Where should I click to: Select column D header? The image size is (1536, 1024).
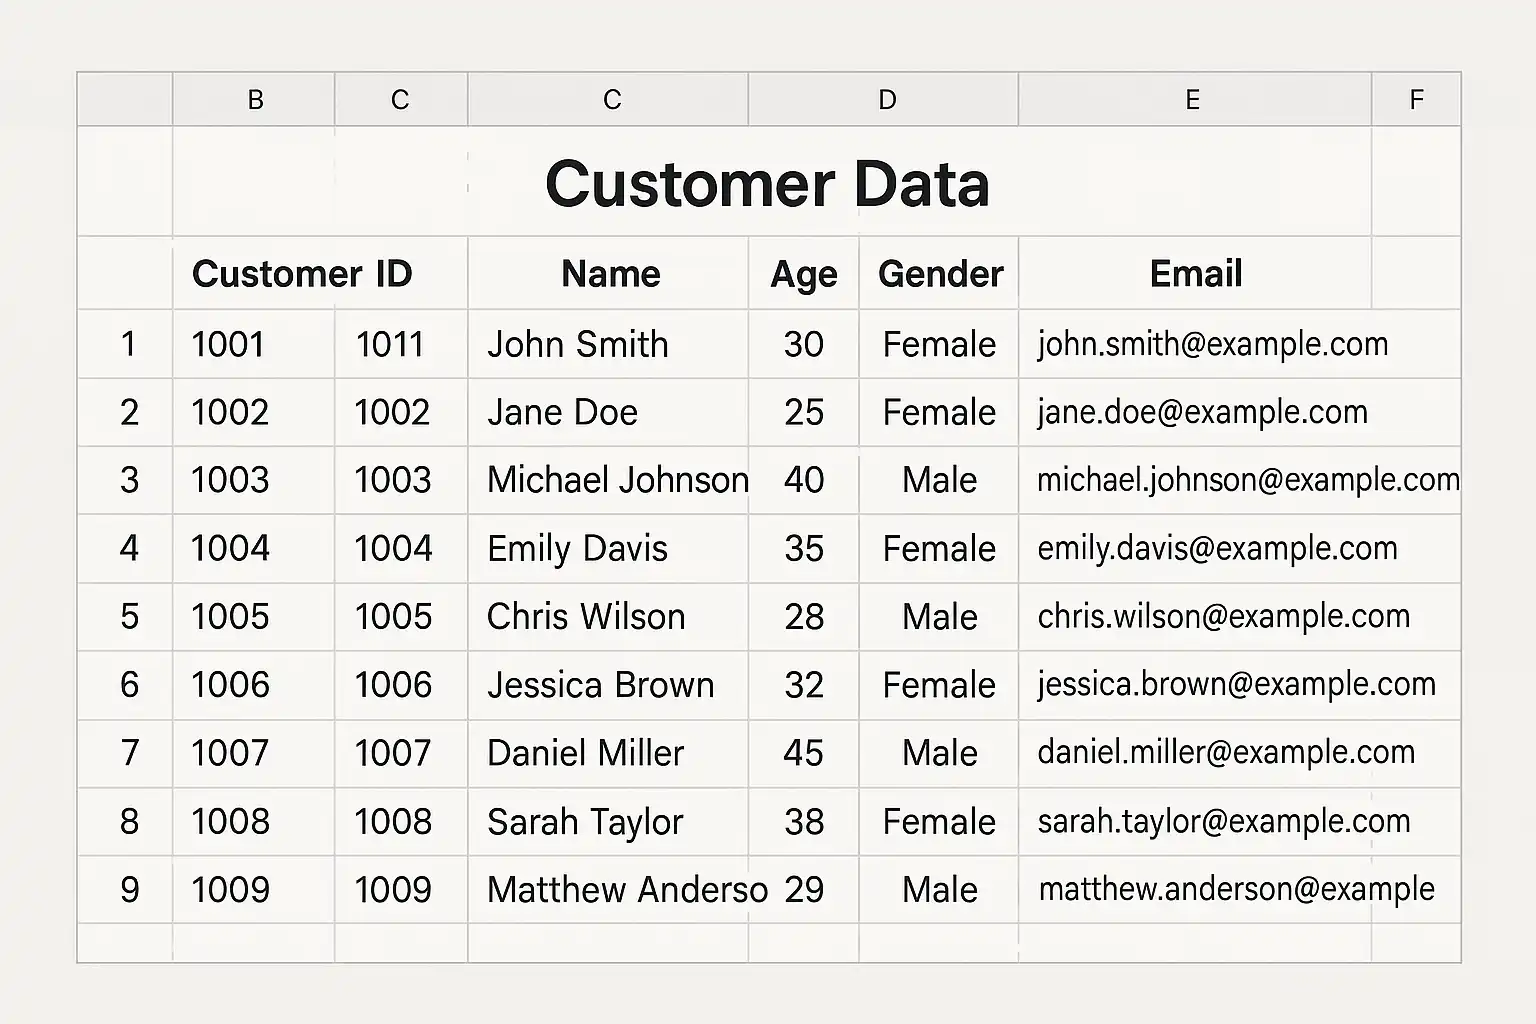tap(886, 99)
